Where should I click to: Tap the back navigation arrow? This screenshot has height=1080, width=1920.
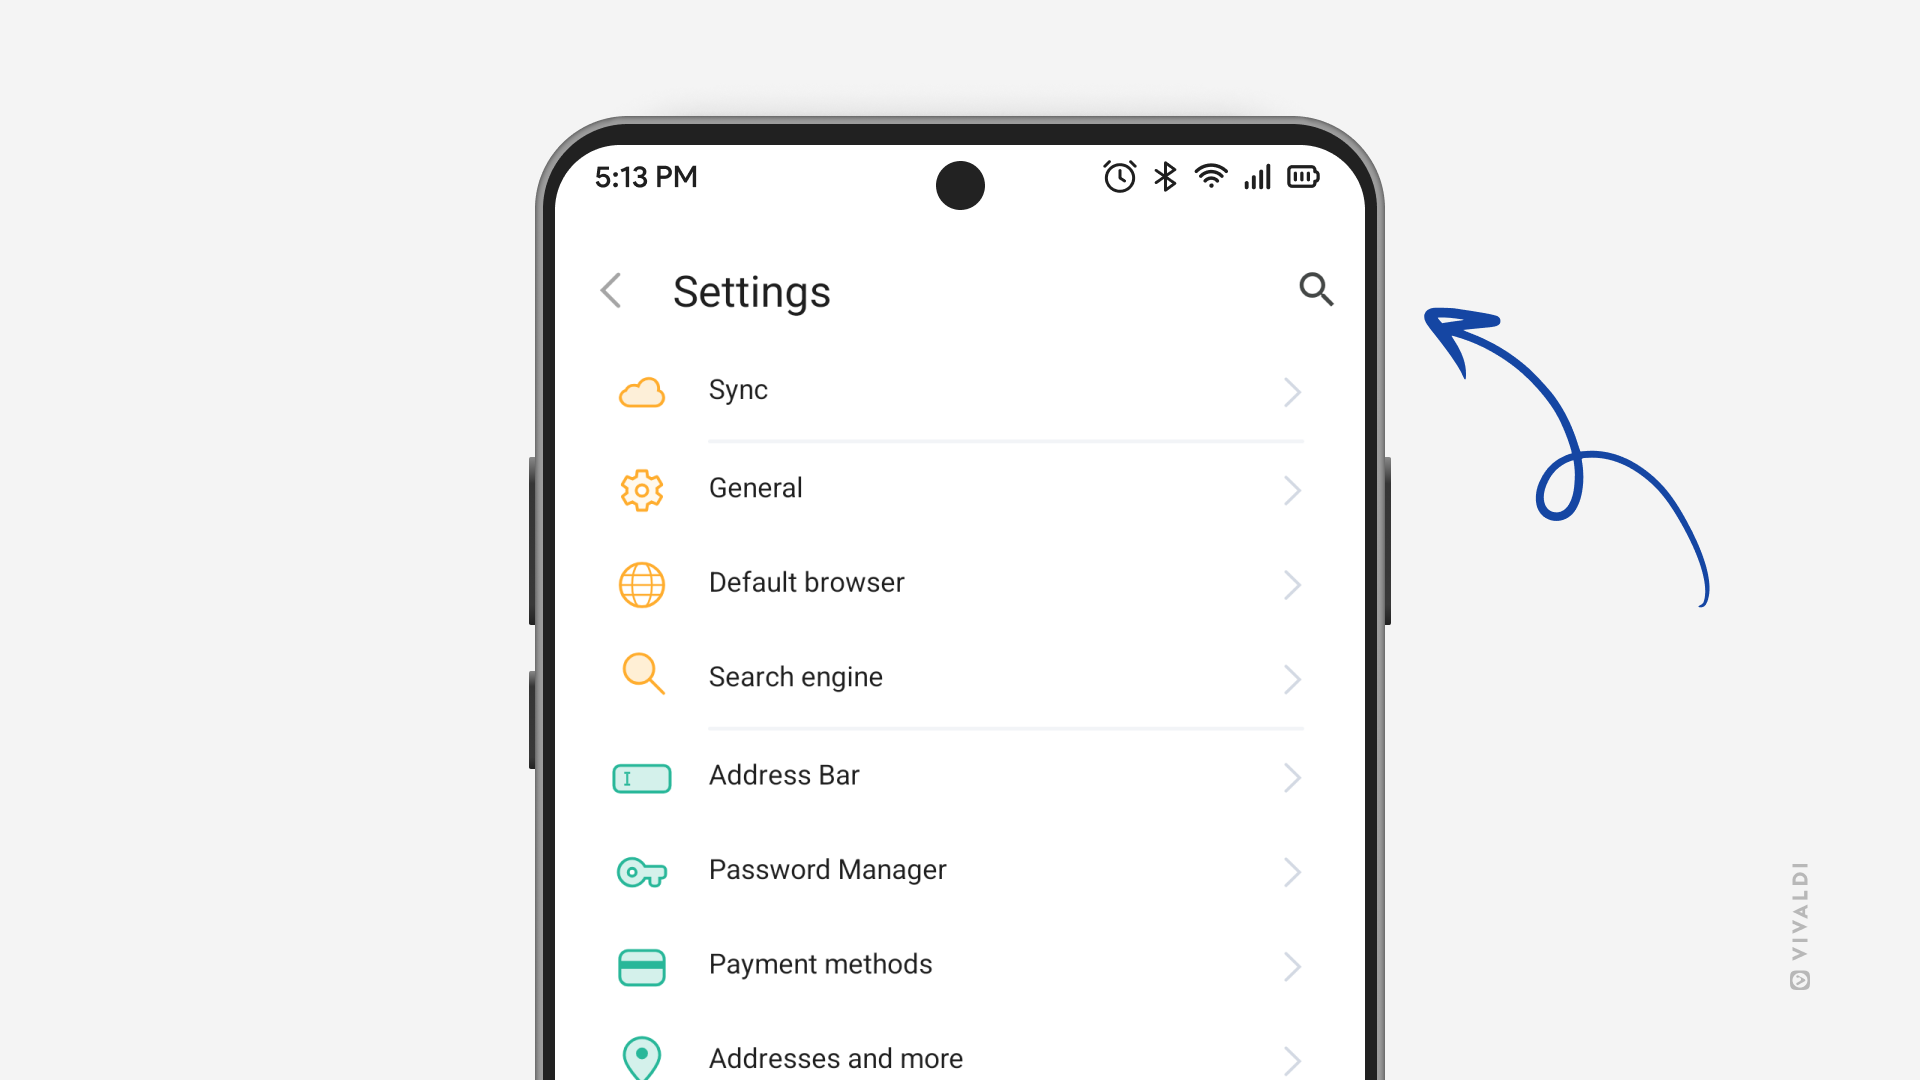click(612, 290)
